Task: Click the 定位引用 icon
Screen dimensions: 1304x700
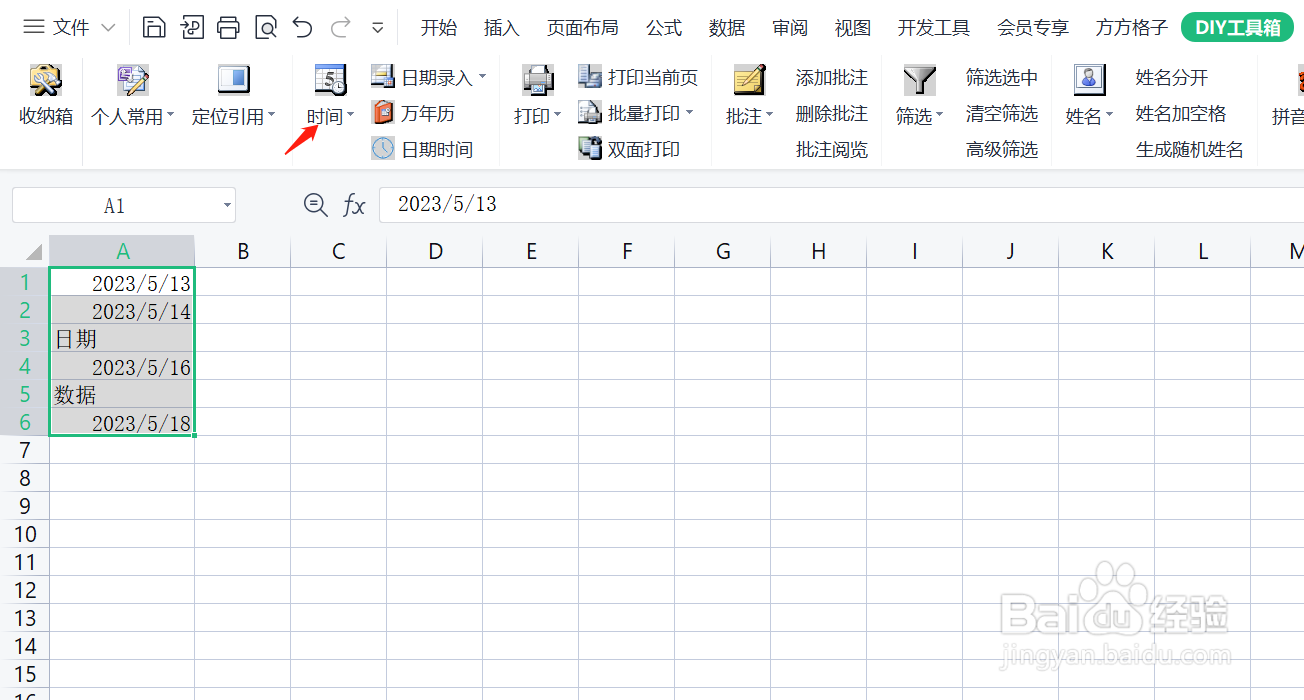Action: (x=233, y=79)
